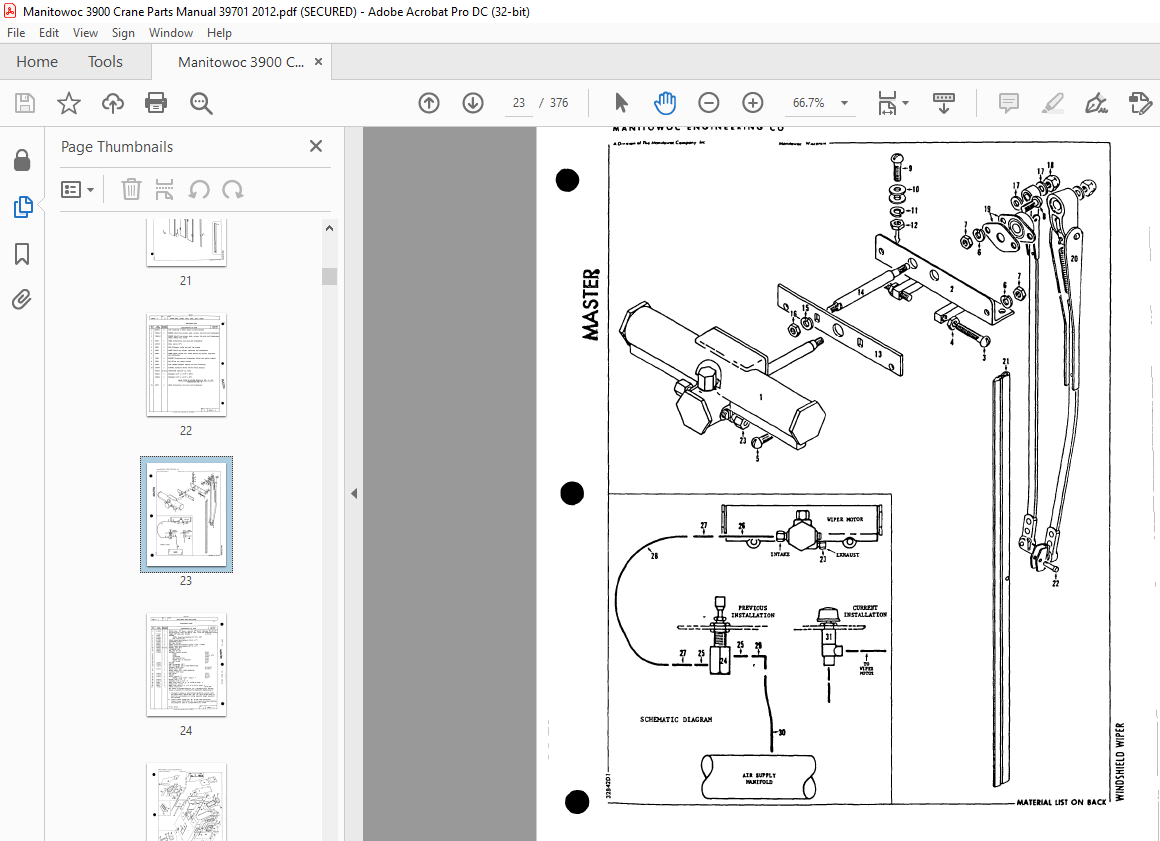This screenshot has width=1160, height=841.
Task: Activate the Hand pan tool
Action: point(665,103)
